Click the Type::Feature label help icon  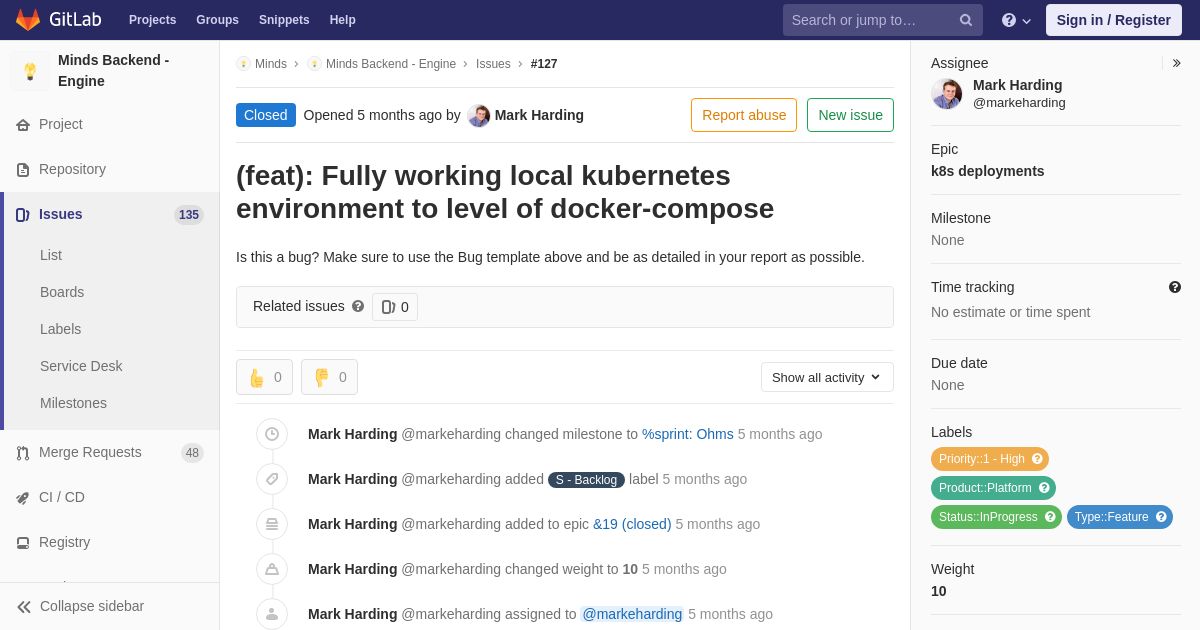pyautogui.click(x=1161, y=517)
